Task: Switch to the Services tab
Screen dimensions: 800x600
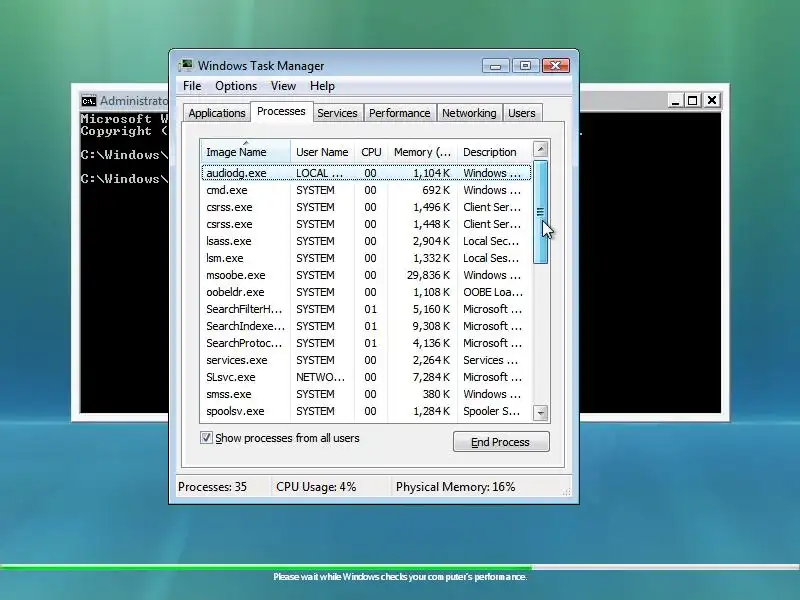Action: pyautogui.click(x=337, y=113)
